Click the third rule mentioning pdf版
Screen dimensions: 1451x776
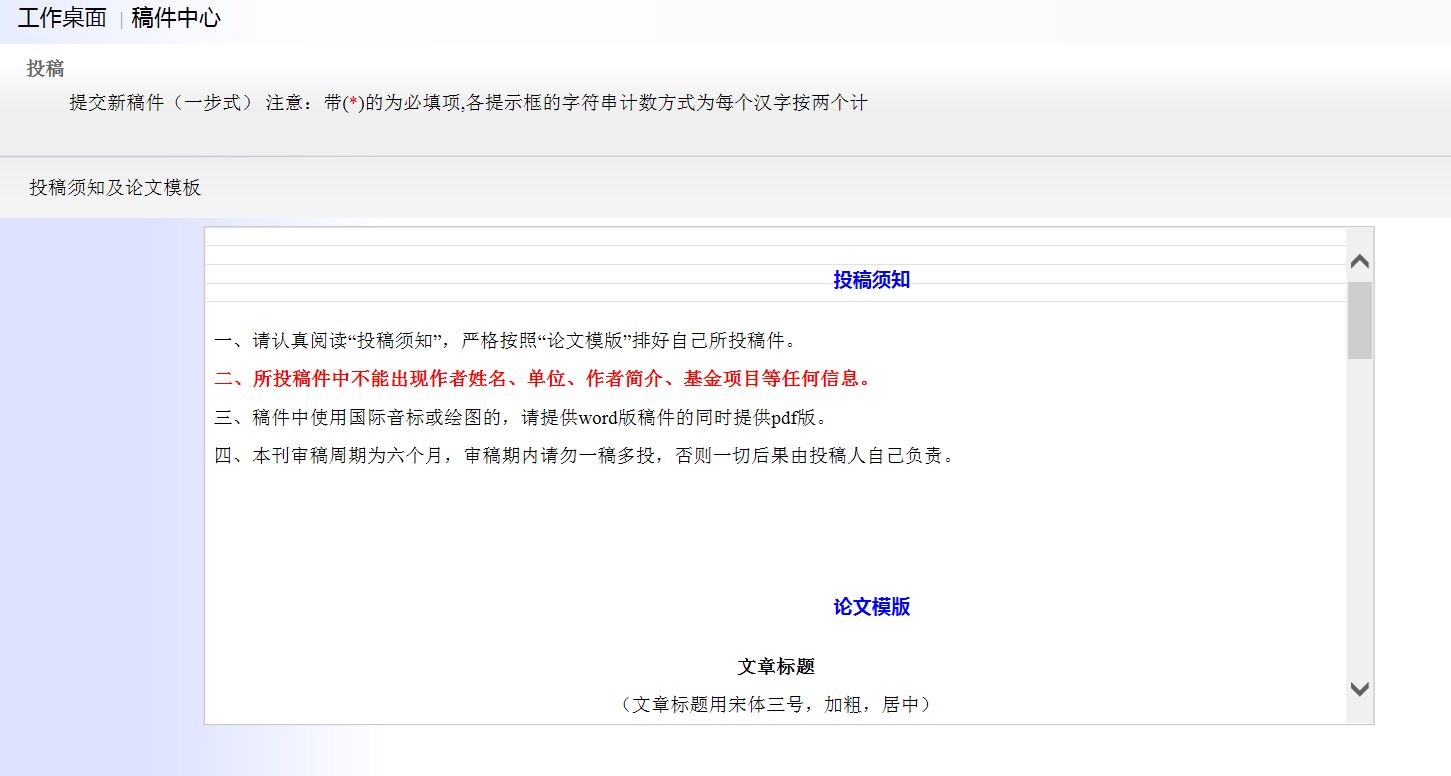coord(521,417)
